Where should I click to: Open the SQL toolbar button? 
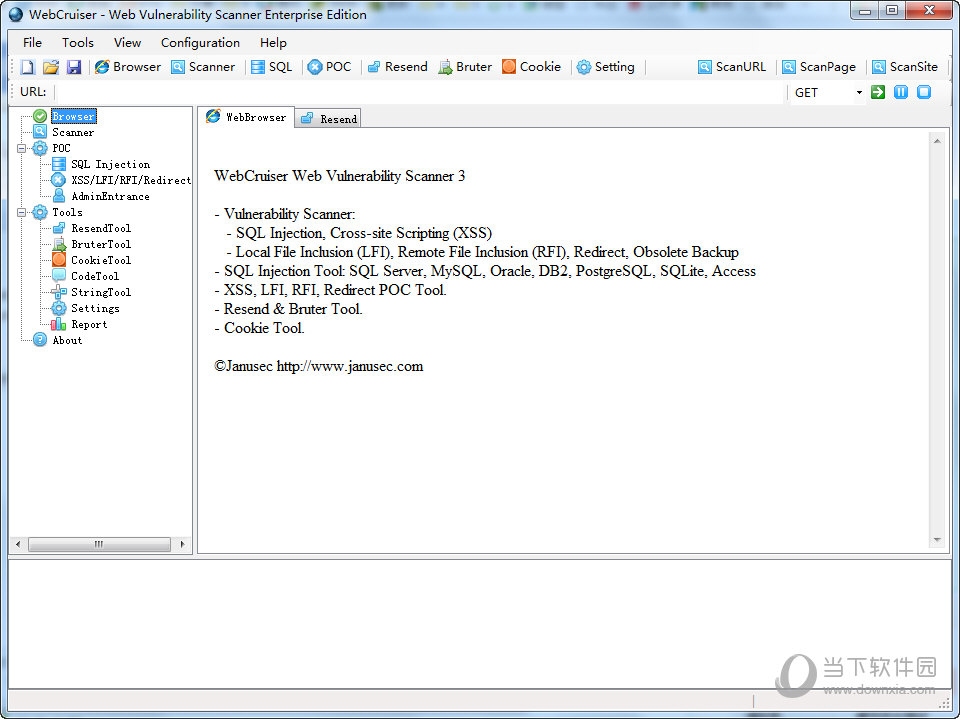pyautogui.click(x=272, y=67)
